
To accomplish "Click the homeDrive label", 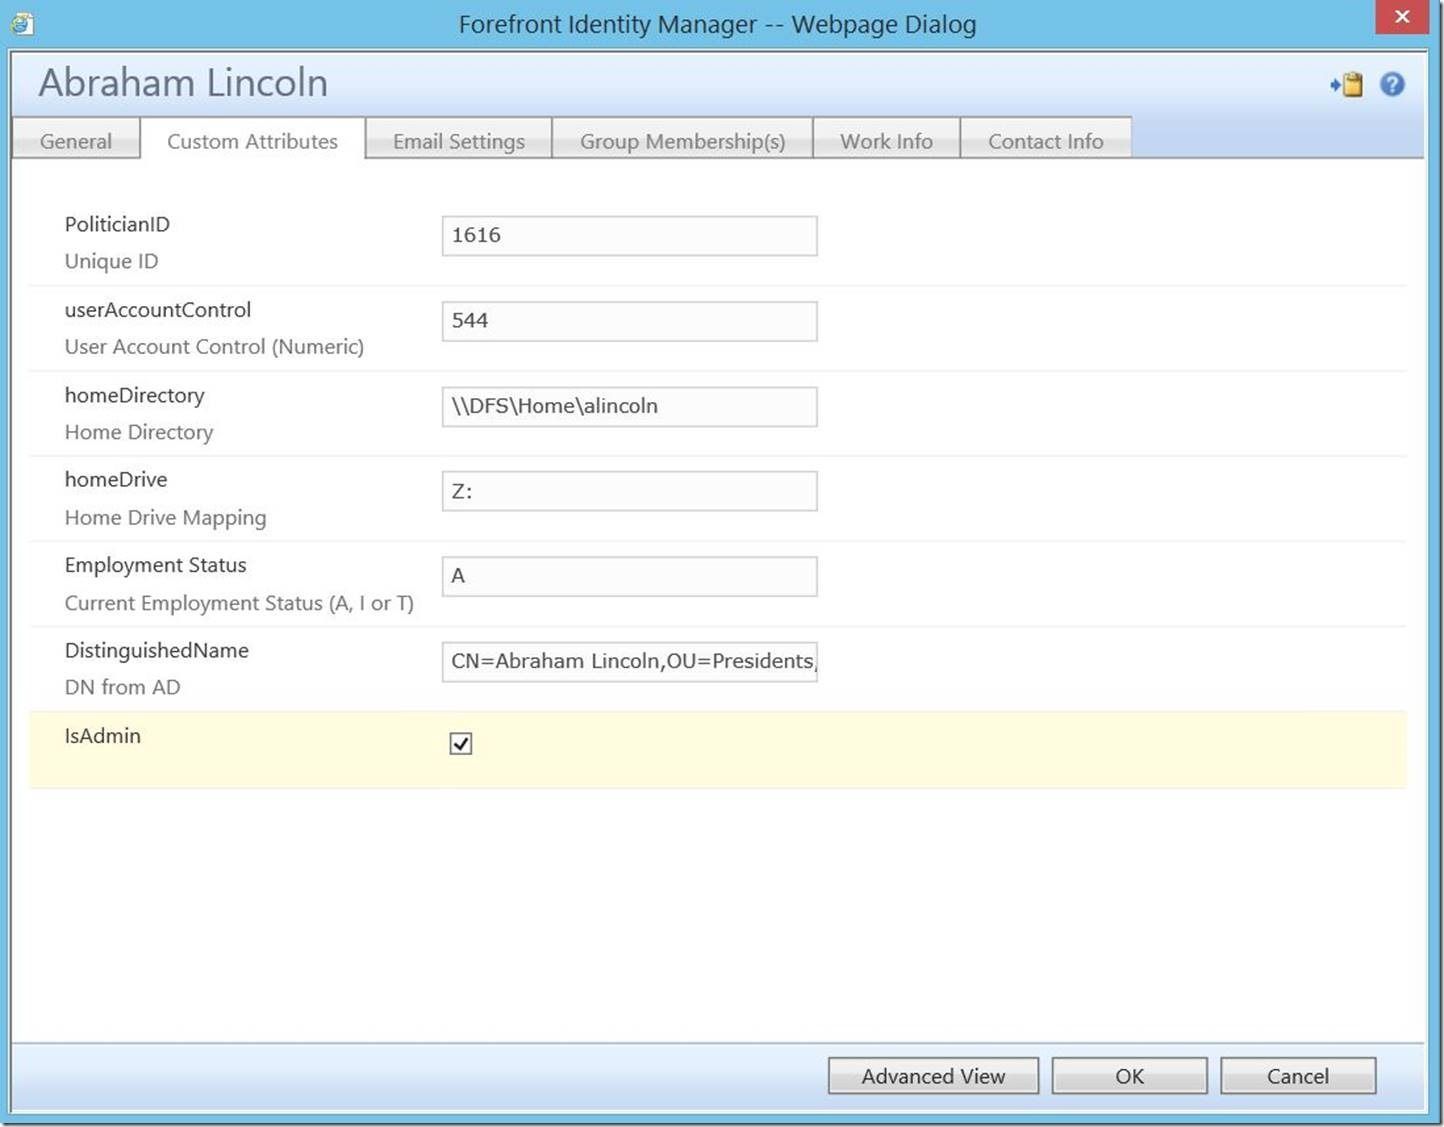I will [116, 480].
